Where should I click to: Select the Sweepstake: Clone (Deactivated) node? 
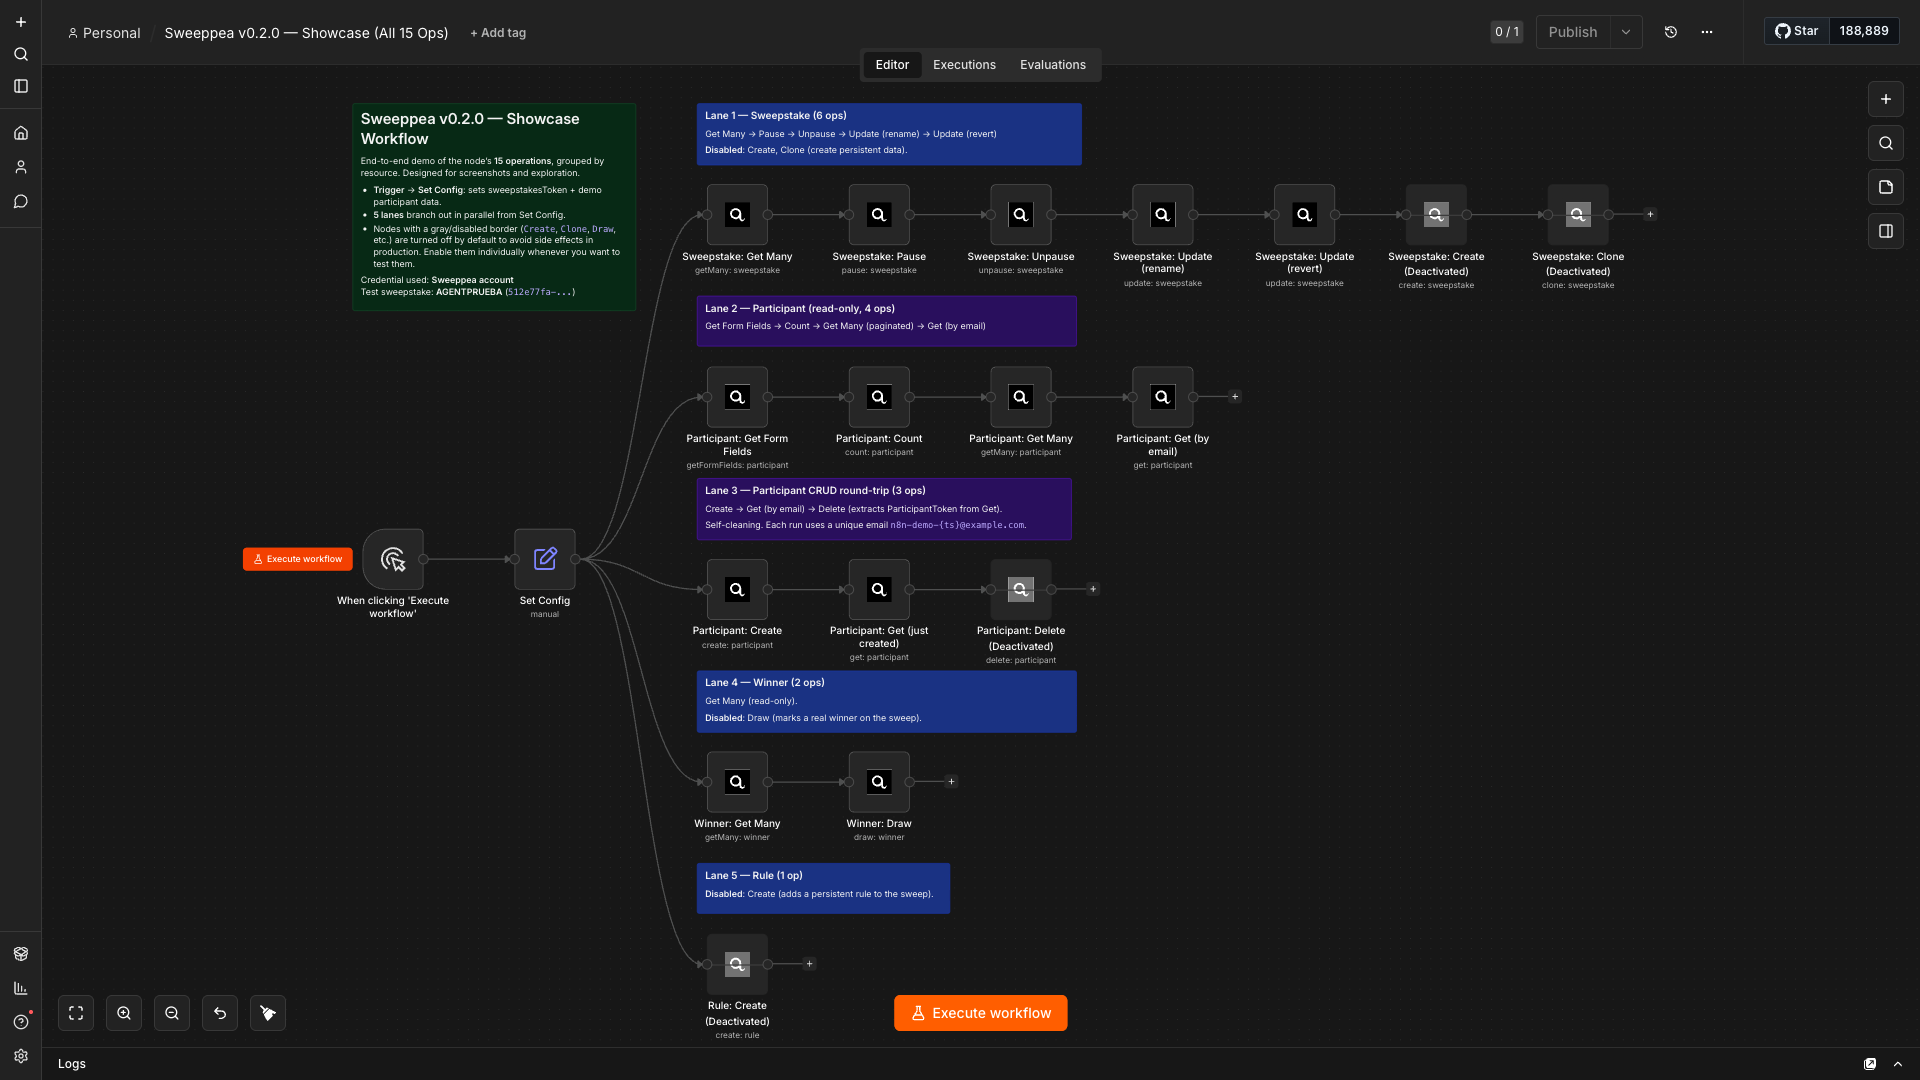tap(1578, 214)
